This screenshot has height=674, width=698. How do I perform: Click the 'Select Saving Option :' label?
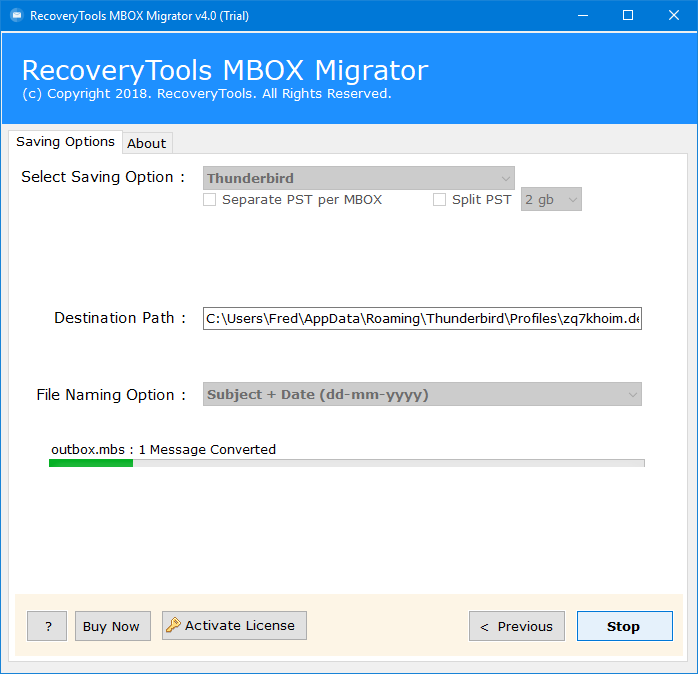pyautogui.click(x=103, y=177)
